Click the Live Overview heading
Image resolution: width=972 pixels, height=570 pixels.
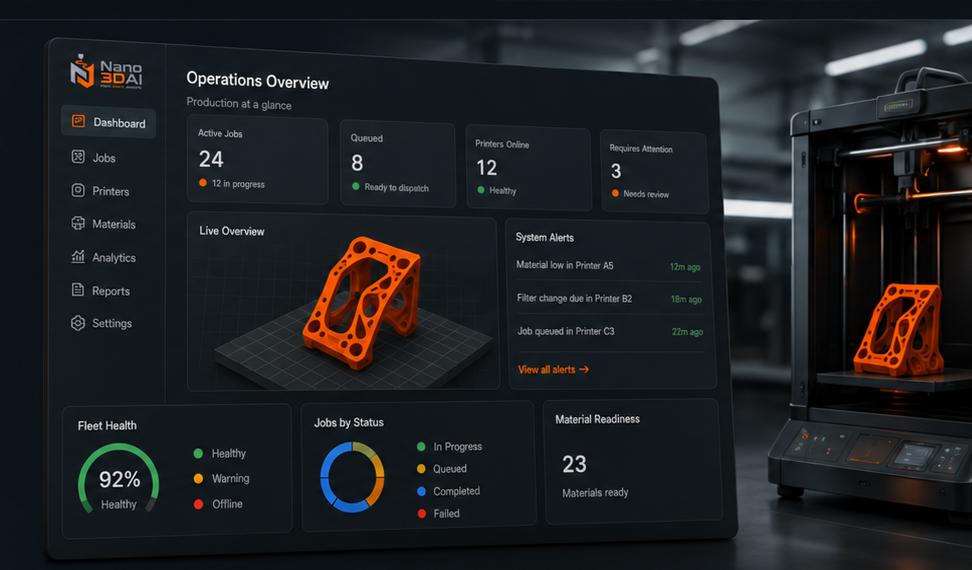click(x=232, y=231)
